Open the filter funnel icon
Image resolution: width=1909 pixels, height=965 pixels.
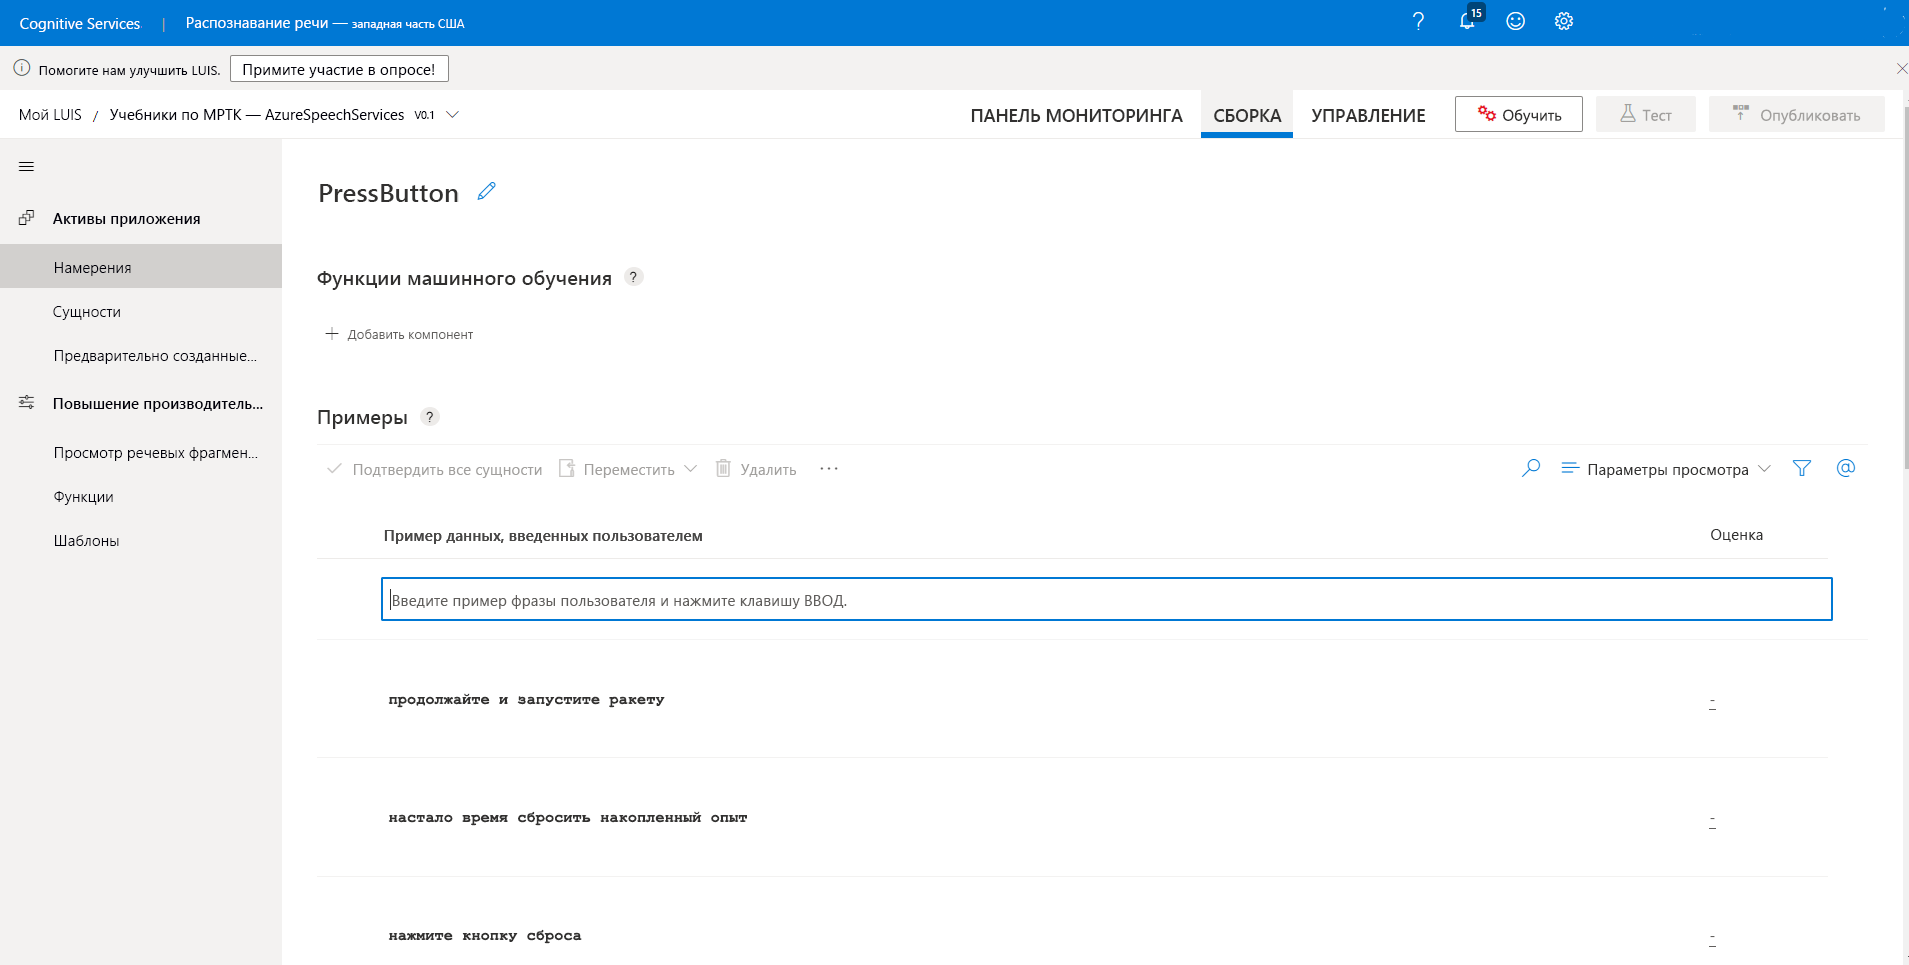tap(1801, 467)
